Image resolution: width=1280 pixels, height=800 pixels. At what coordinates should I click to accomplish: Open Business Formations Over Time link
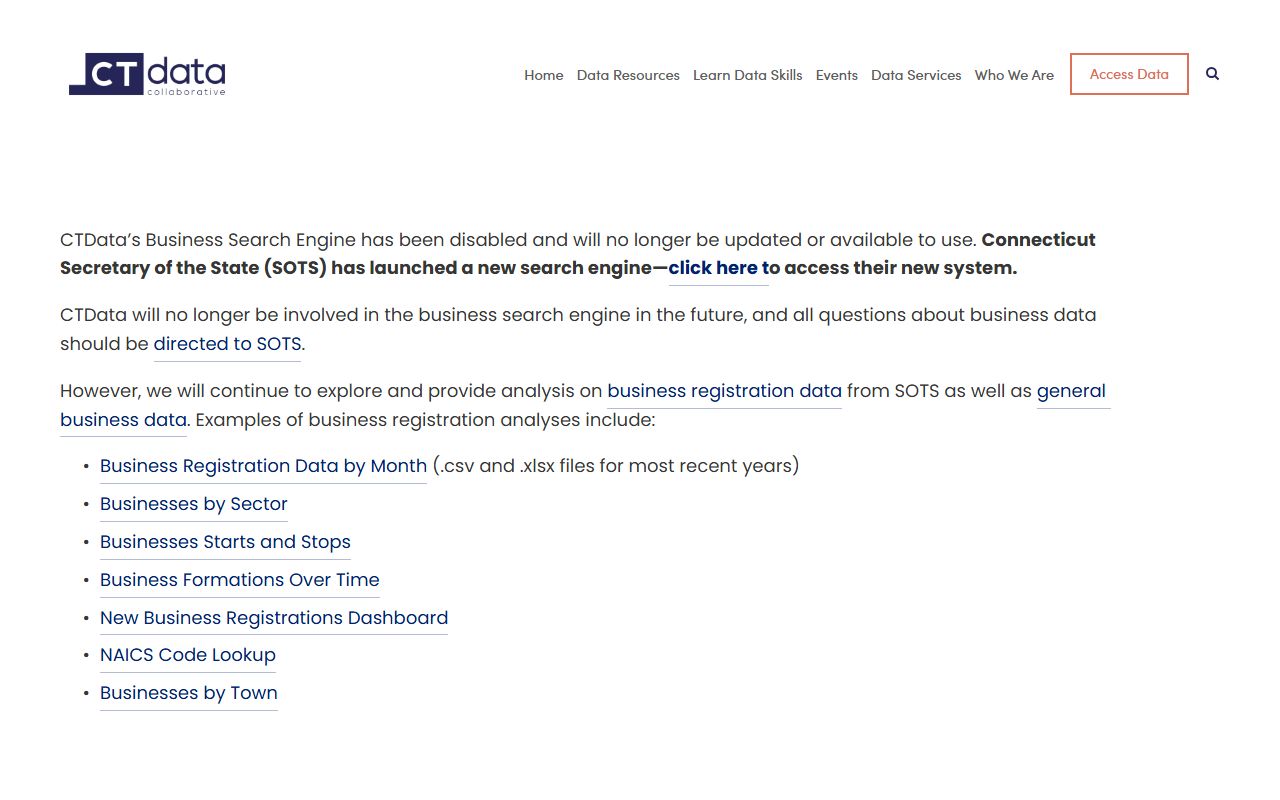point(240,580)
